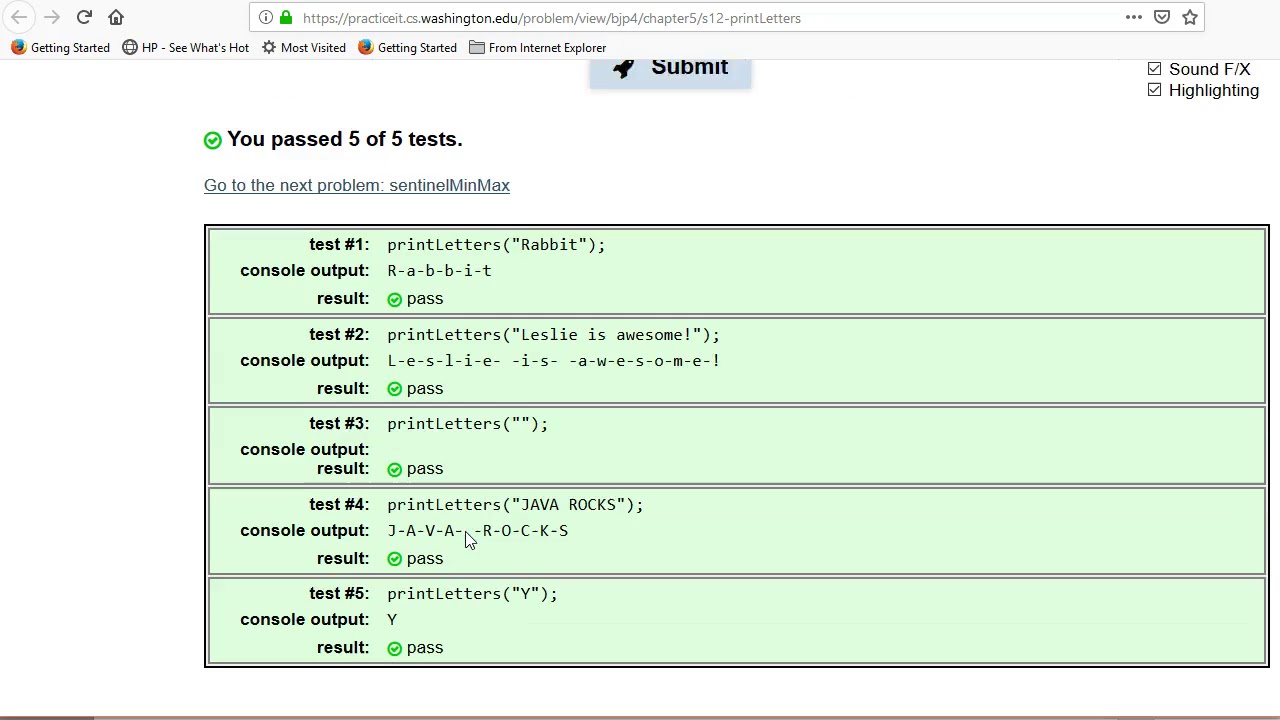The image size is (1280, 720).
Task: Go to the browser Home page
Action: 116,17
